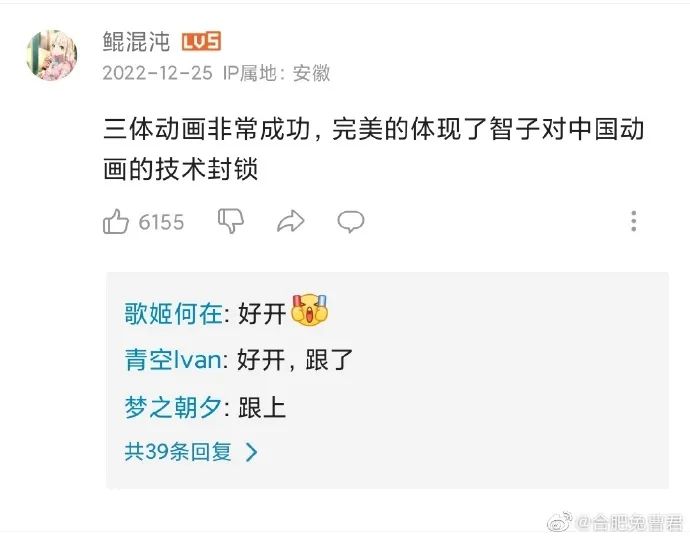690x539 pixels.
Task: Visit 歌姬何在 user profile
Action: coord(173,314)
